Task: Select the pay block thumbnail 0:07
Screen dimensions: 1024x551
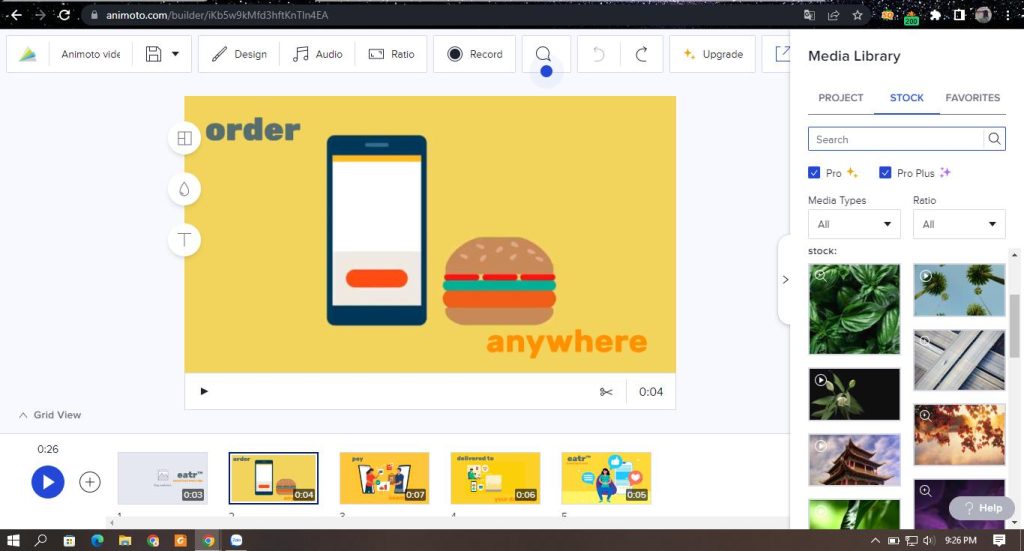Action: coord(385,478)
